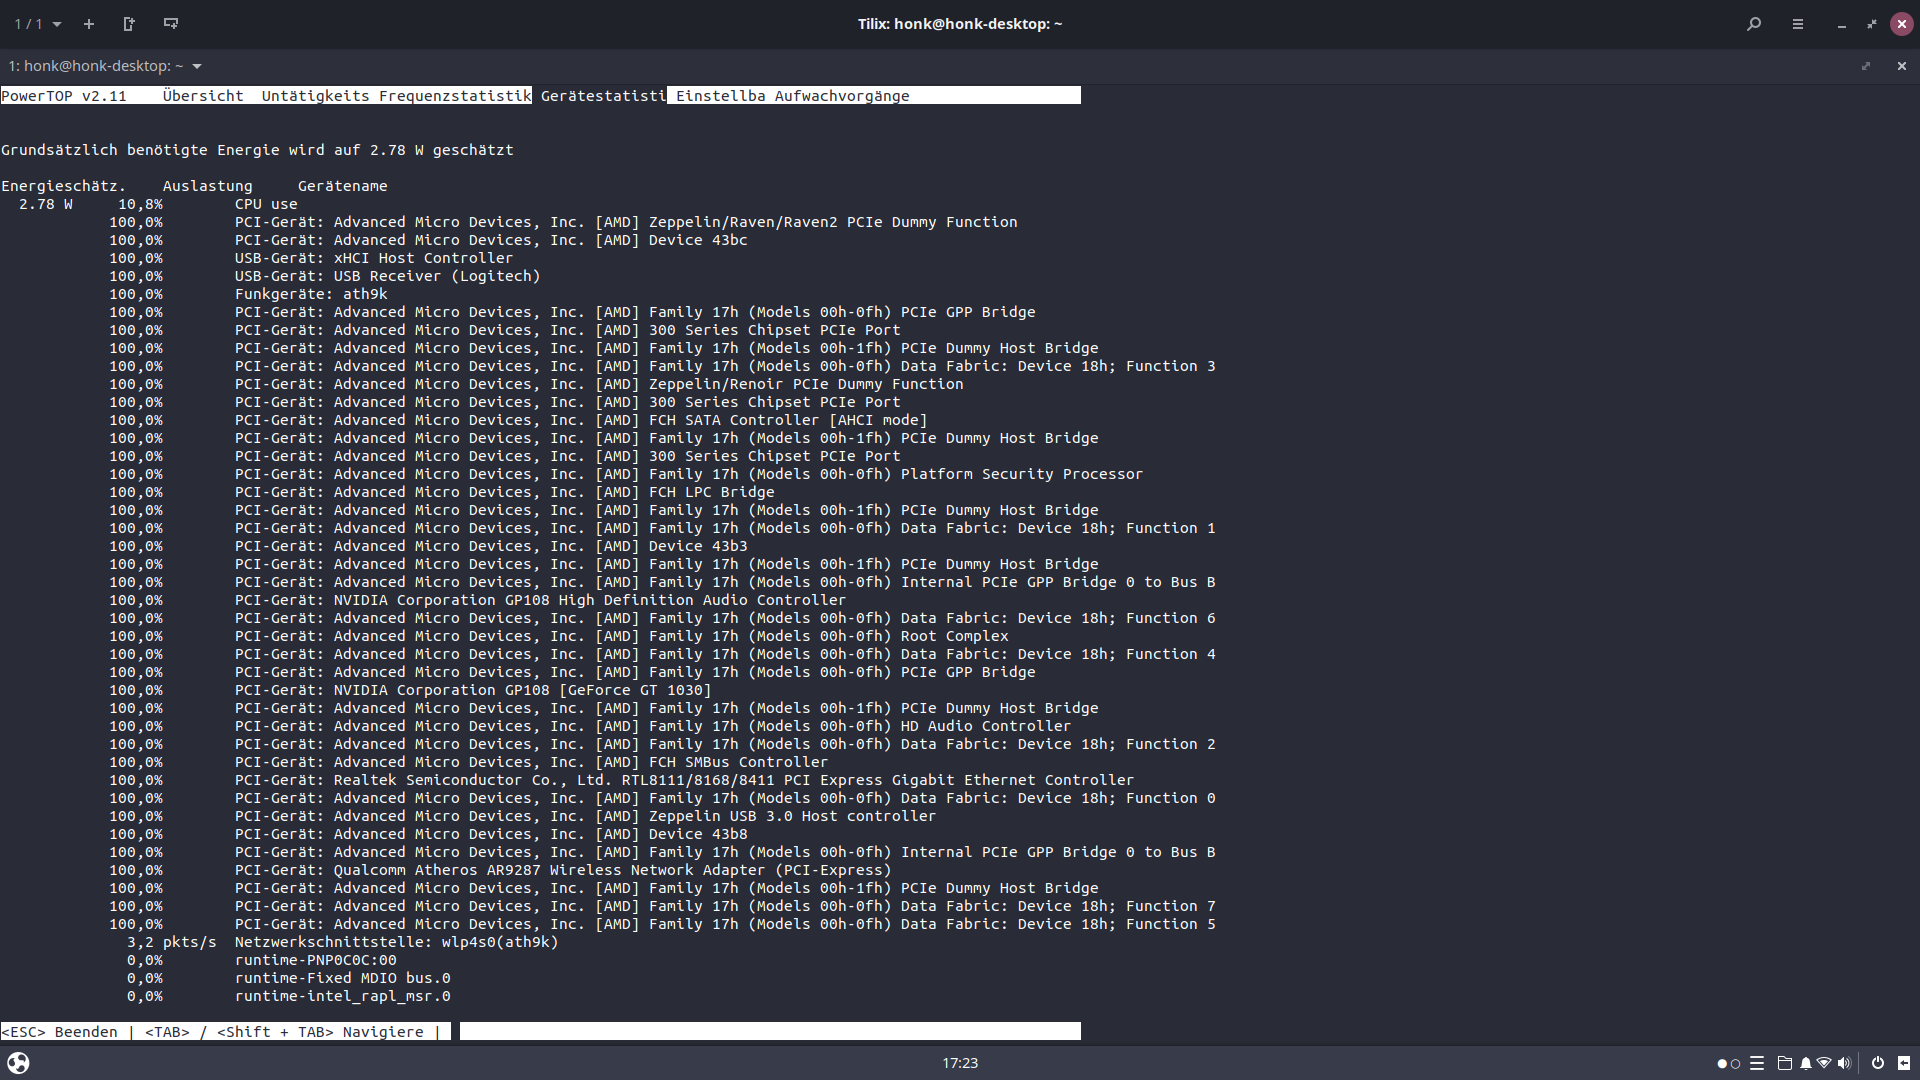Open the 17:23 panel clock
1920x1080 pixels.
pyautogui.click(x=960, y=1063)
